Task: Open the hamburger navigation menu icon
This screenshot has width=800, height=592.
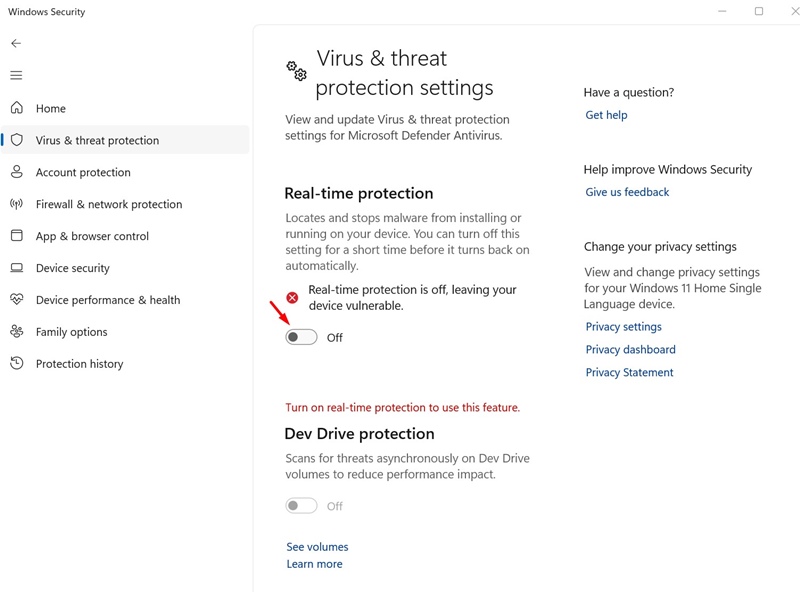Action: pos(16,75)
